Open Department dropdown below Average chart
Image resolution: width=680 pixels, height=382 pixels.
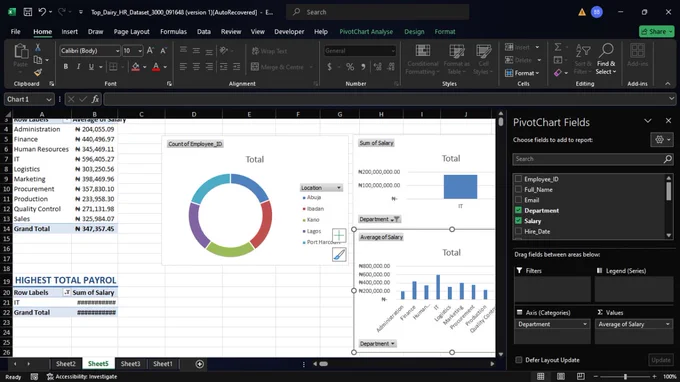(377, 343)
